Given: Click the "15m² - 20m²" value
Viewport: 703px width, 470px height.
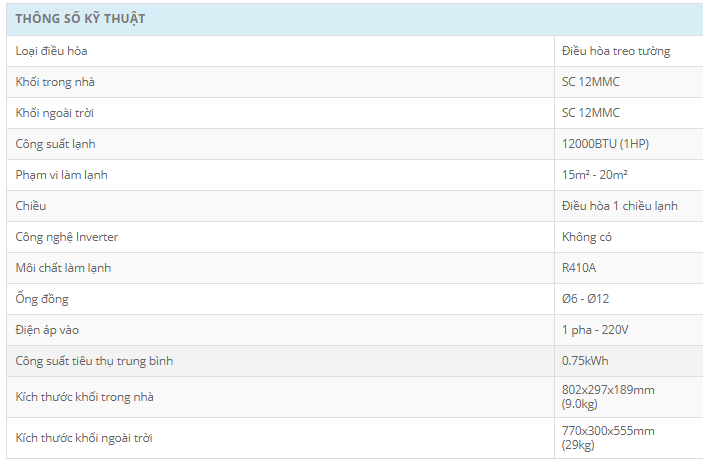Looking at the screenshot, I should click(x=595, y=175).
